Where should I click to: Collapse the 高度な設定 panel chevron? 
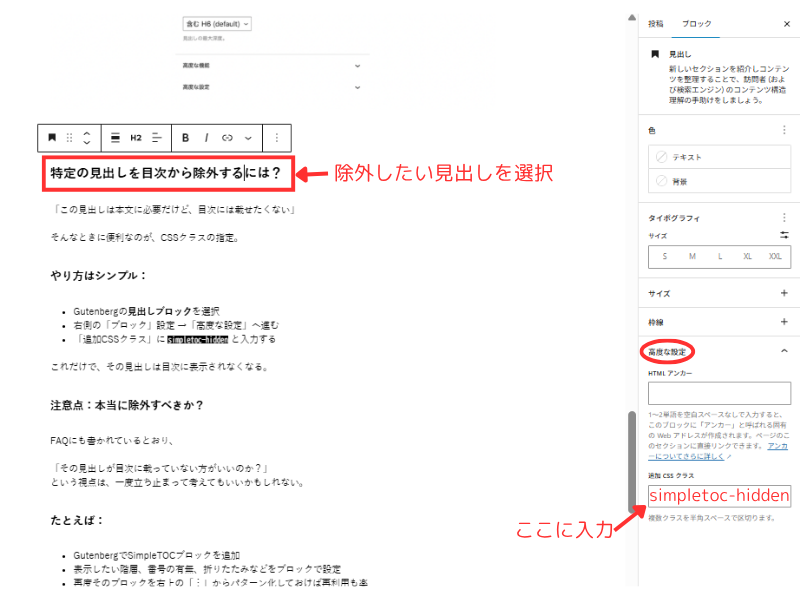tap(784, 351)
